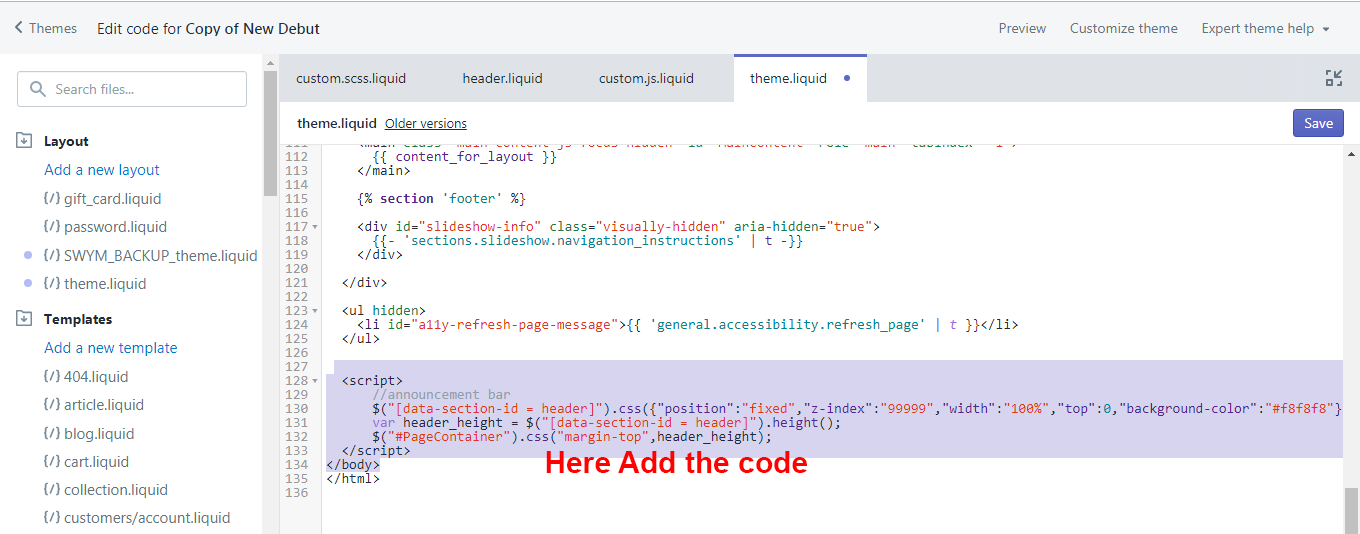Click Add a new template

pos(111,348)
